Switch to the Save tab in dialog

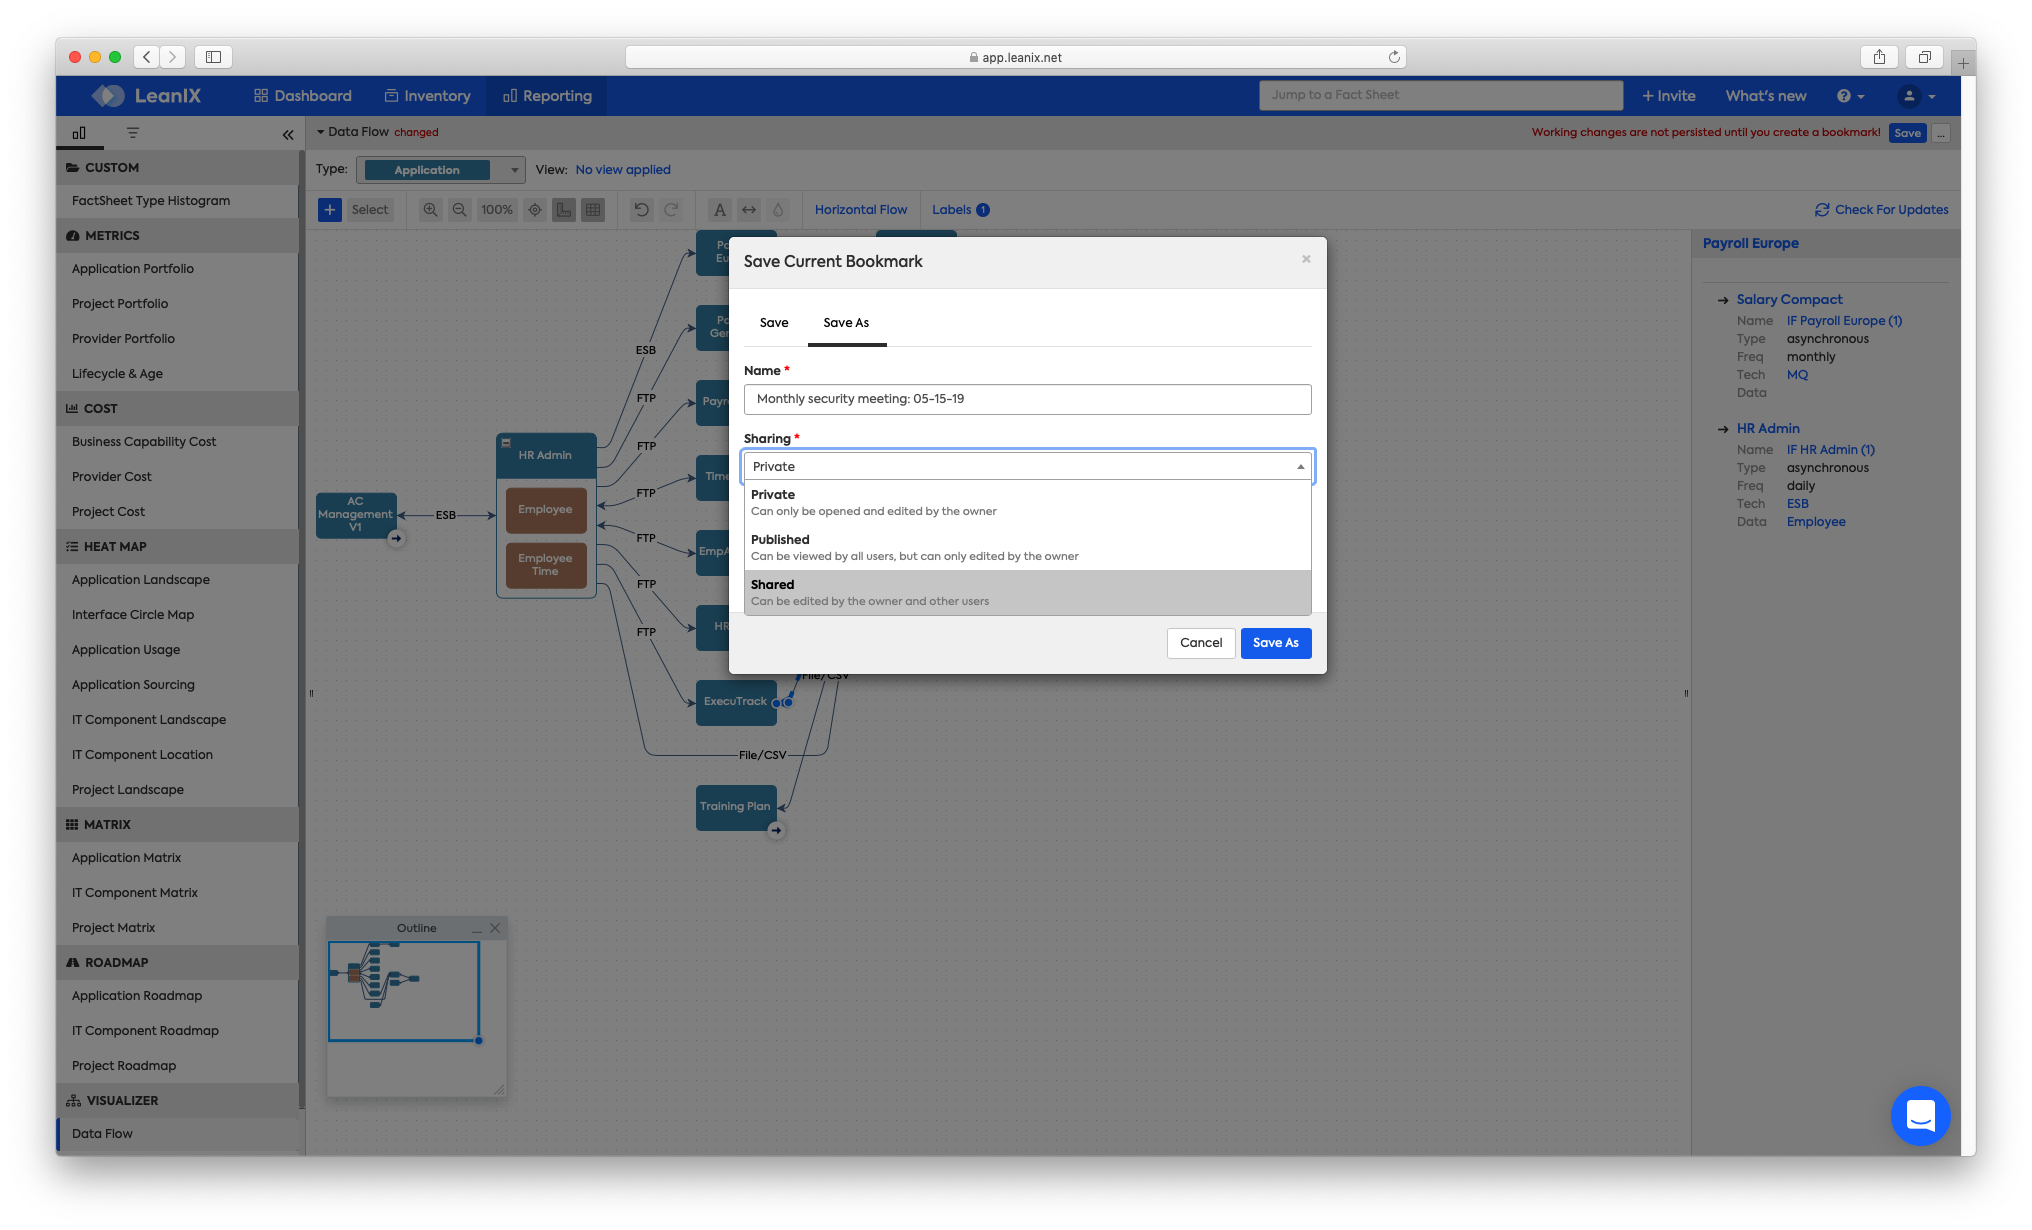click(774, 323)
